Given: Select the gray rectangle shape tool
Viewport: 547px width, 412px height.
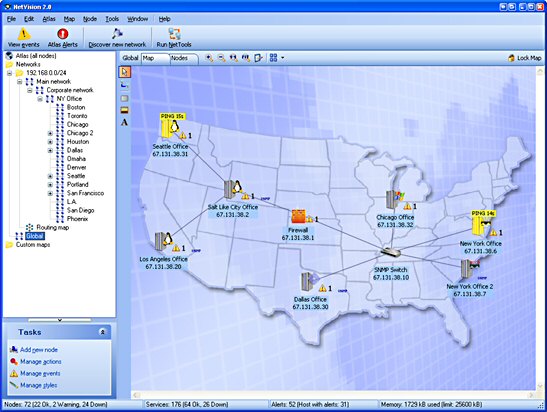Looking at the screenshot, I should coord(125,98).
